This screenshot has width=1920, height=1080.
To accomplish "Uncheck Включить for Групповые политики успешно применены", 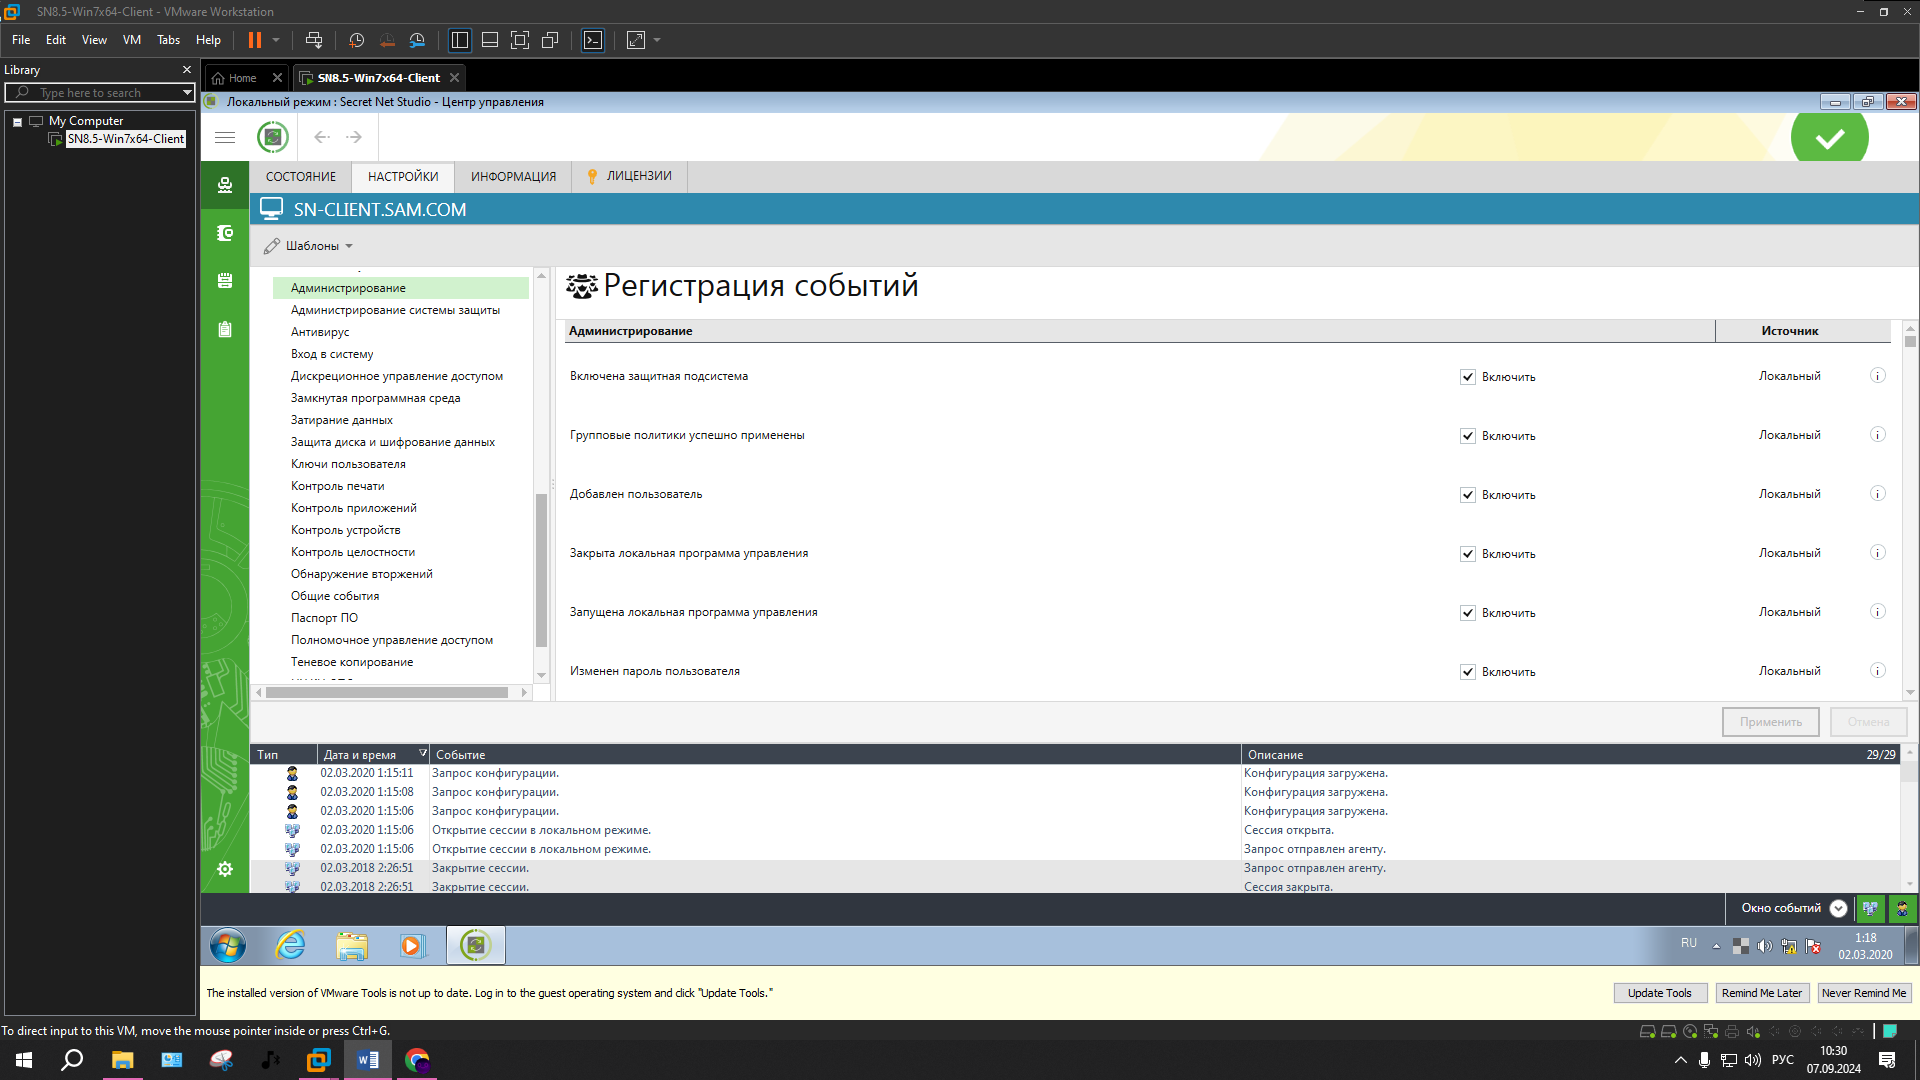I will 1468,436.
